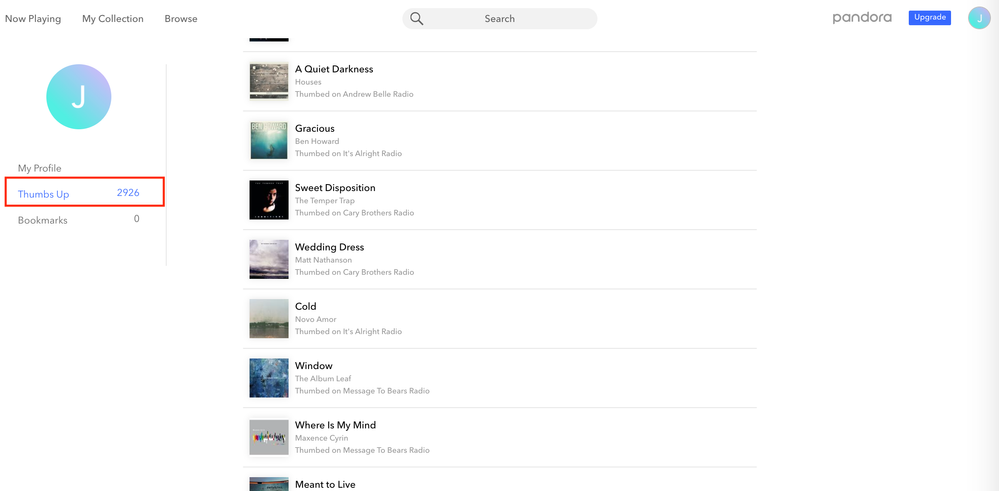Select the Where Is My Mind artwork

(x=269, y=437)
